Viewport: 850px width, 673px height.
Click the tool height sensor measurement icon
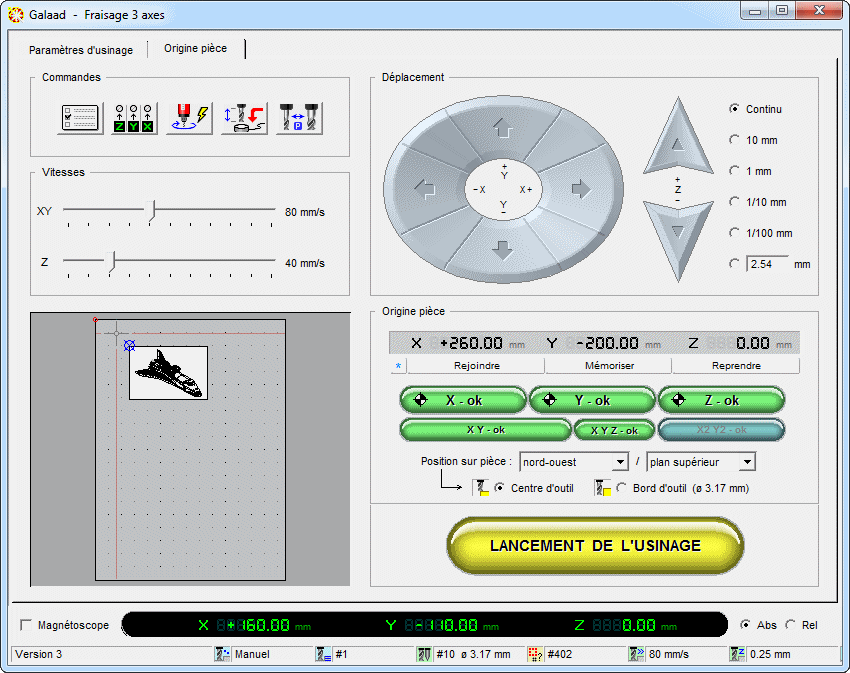[244, 117]
